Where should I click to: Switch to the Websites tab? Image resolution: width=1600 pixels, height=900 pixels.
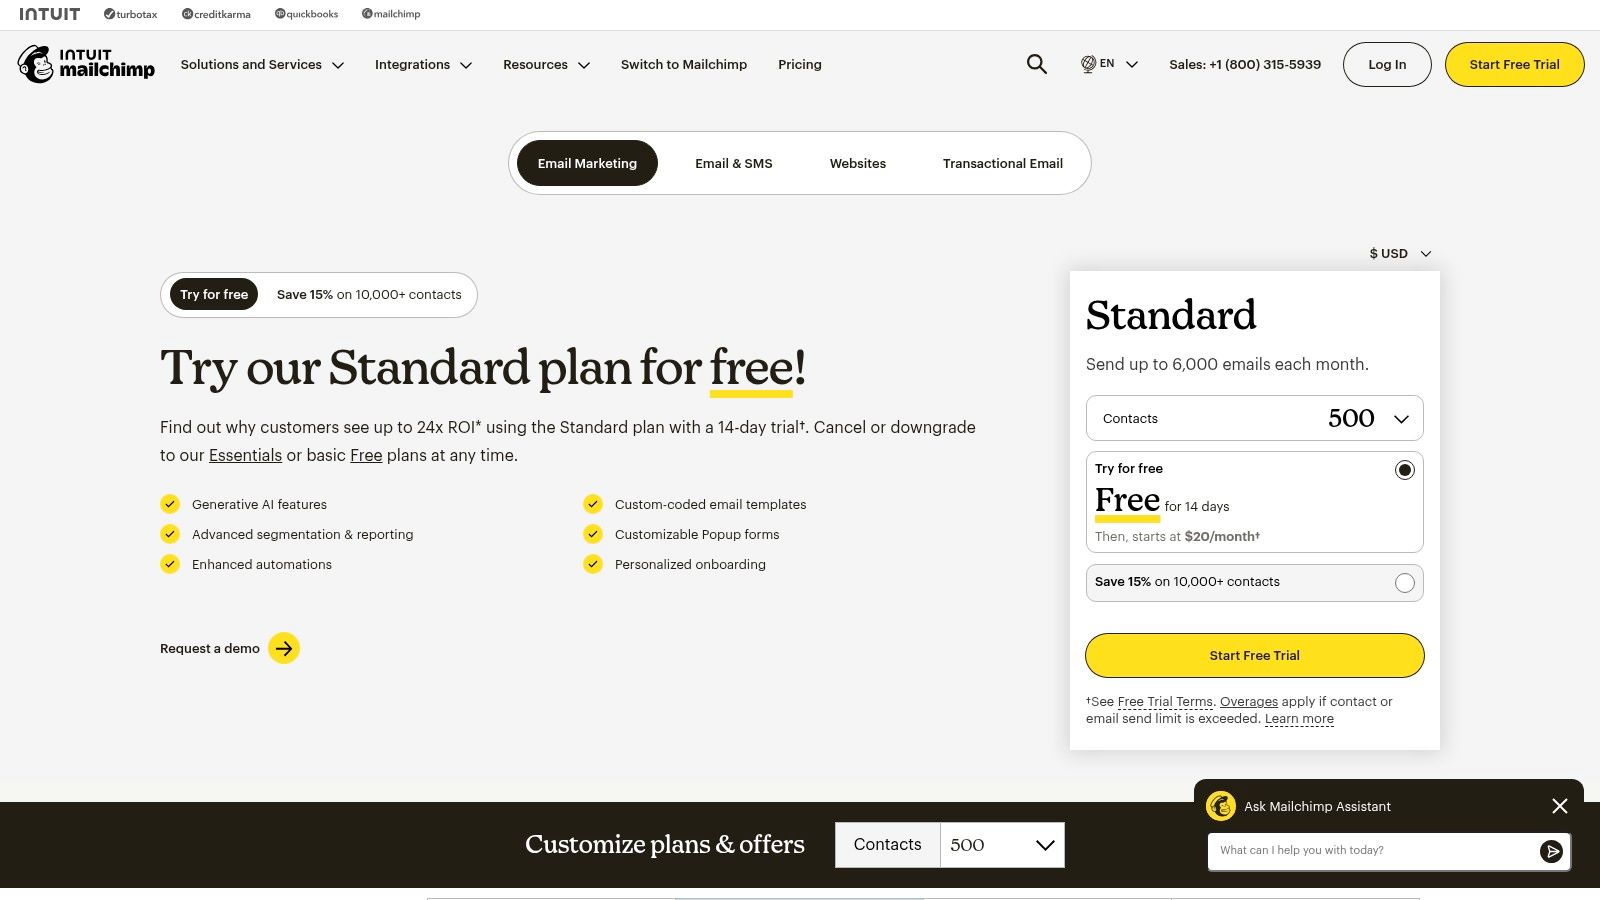point(857,163)
